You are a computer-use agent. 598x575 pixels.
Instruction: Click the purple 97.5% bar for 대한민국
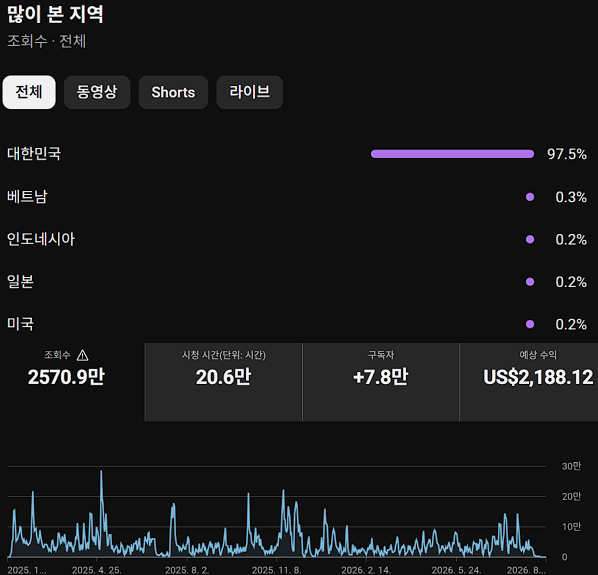(452, 154)
